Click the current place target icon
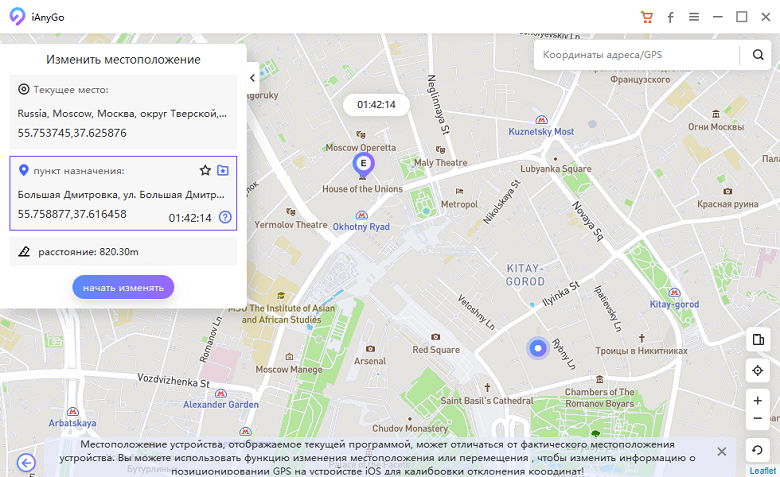The image size is (780, 477). (x=23, y=89)
